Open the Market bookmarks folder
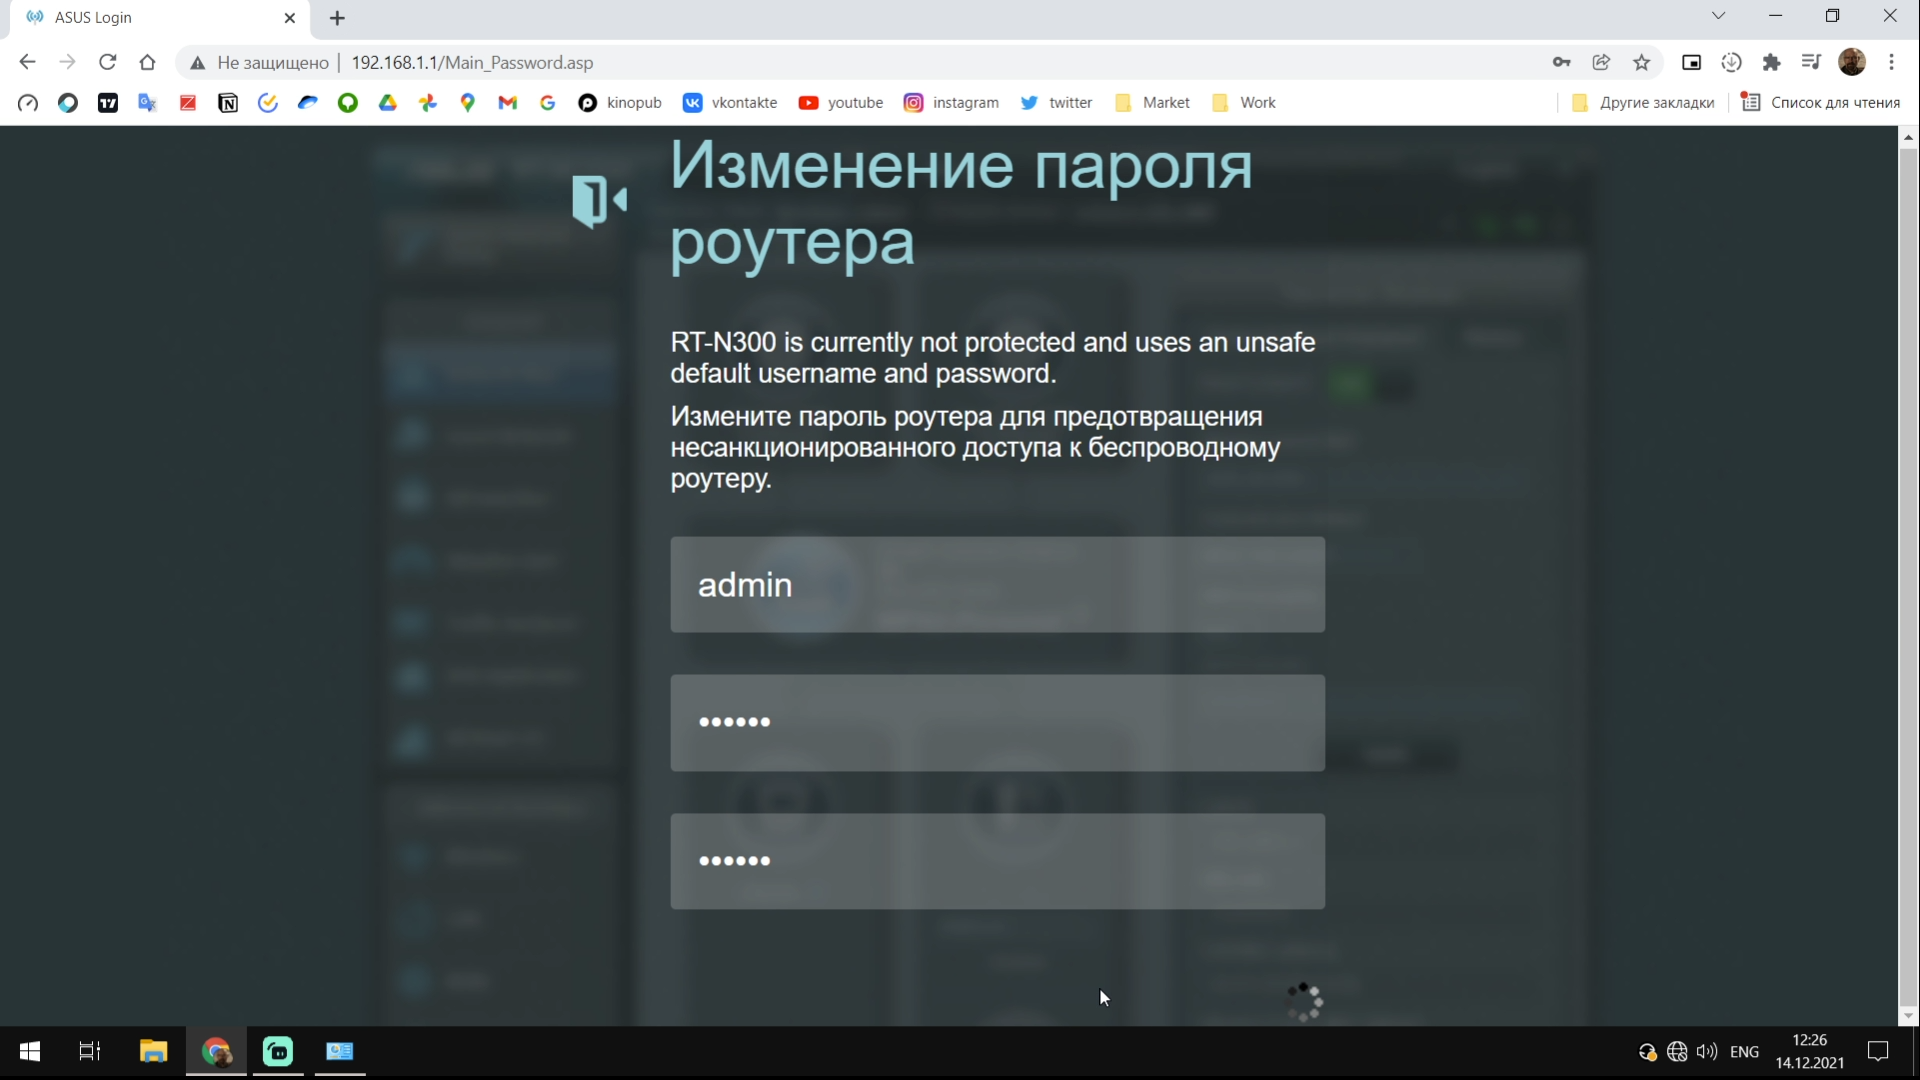Image resolution: width=1920 pixels, height=1080 pixels. (x=1152, y=102)
